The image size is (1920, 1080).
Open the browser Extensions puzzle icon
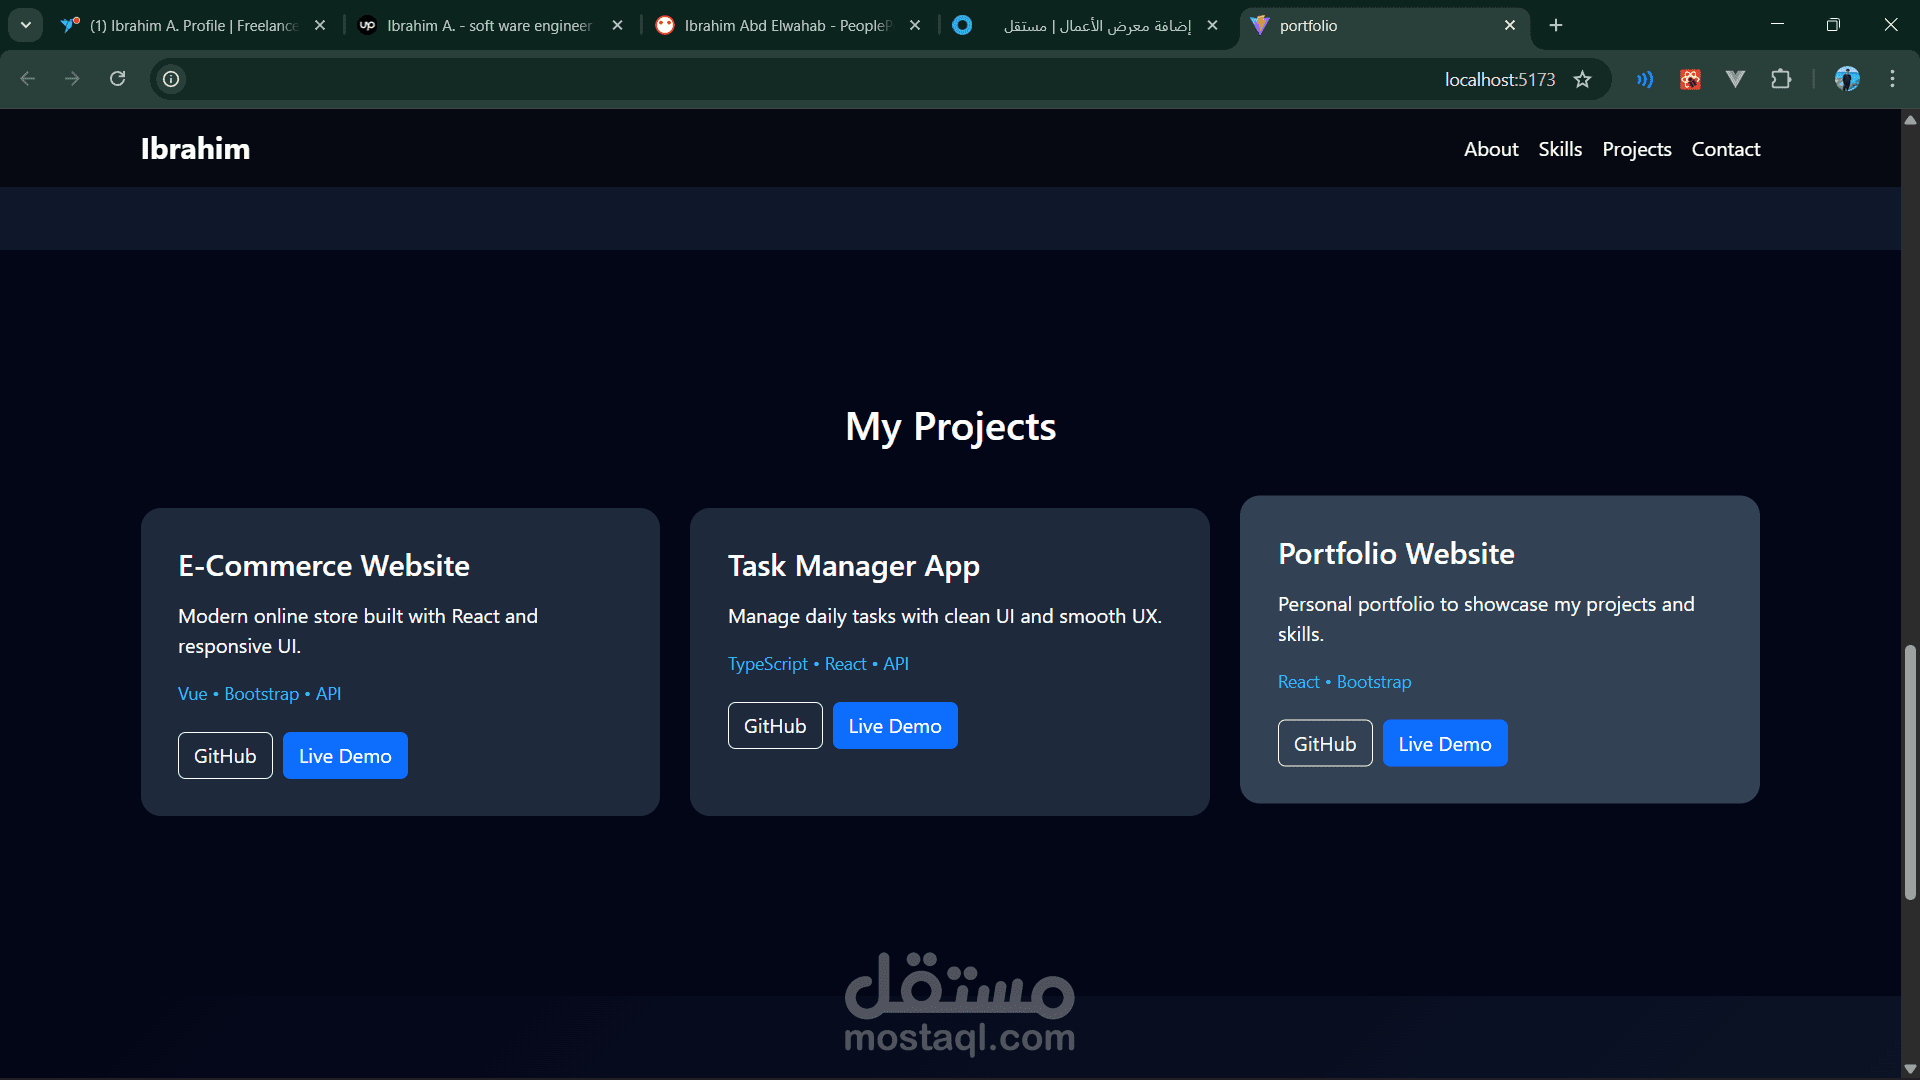pyautogui.click(x=1781, y=79)
